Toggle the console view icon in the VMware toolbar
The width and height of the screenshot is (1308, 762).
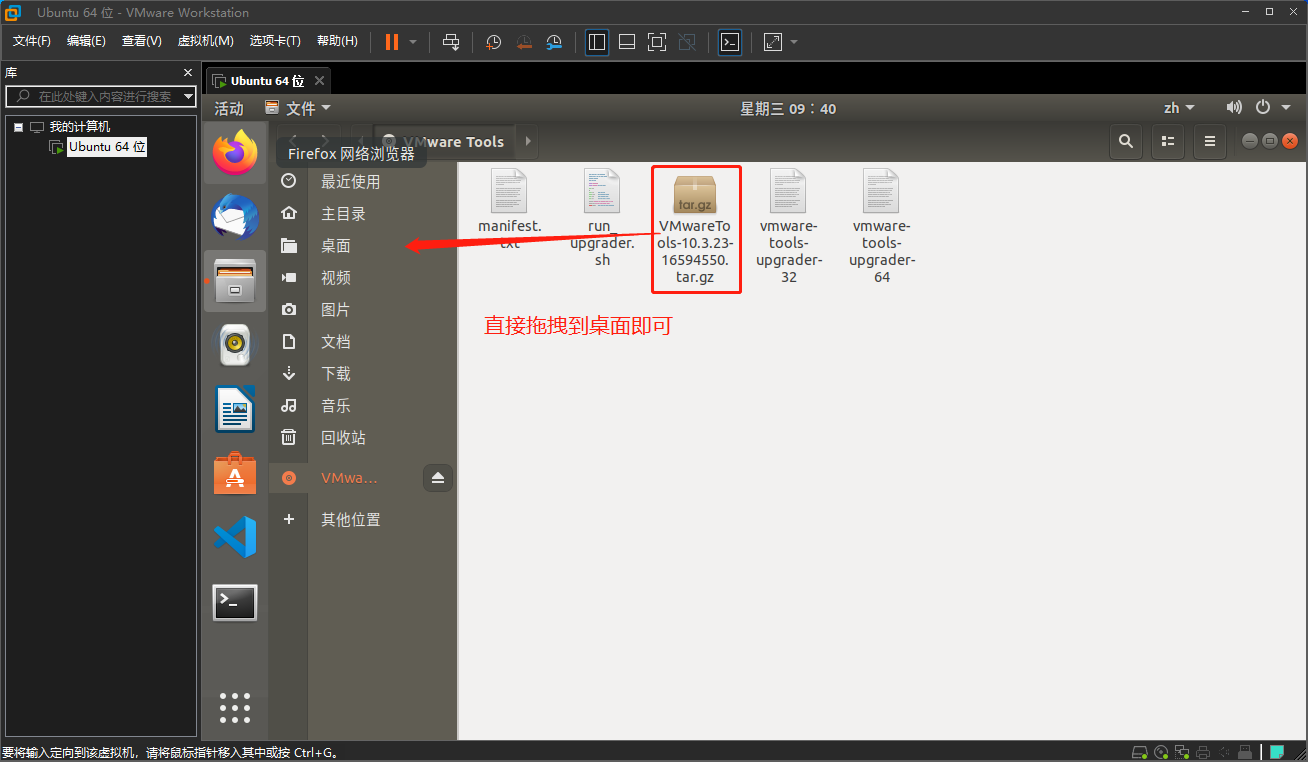tap(730, 42)
